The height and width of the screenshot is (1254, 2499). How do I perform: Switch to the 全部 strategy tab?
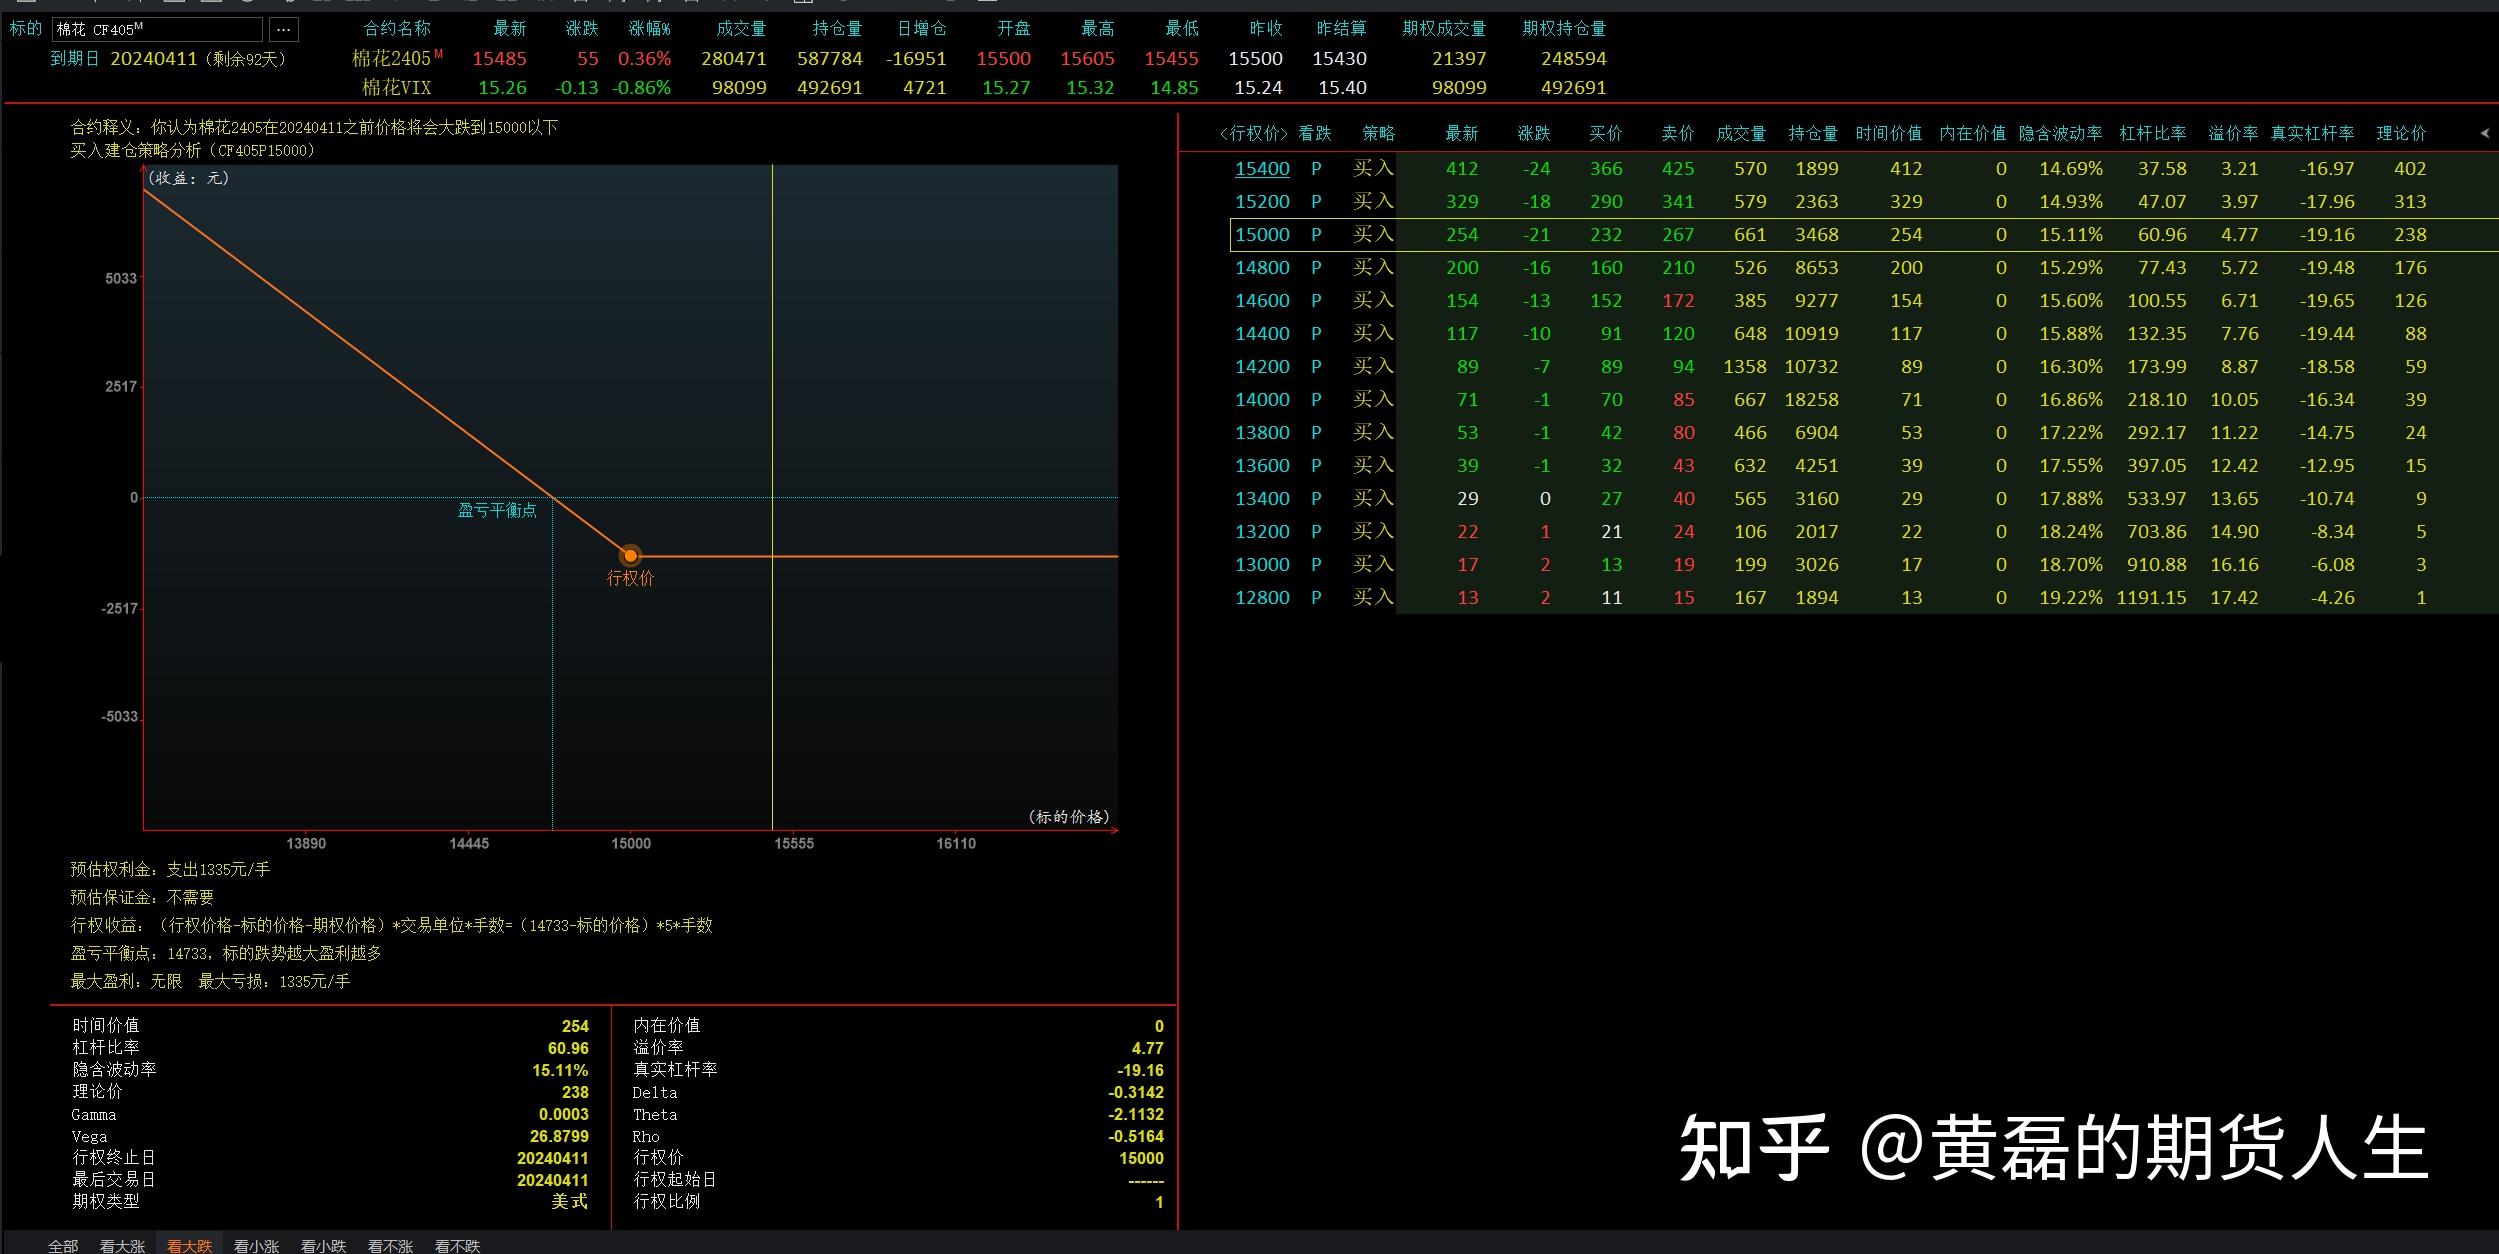click(63, 1245)
